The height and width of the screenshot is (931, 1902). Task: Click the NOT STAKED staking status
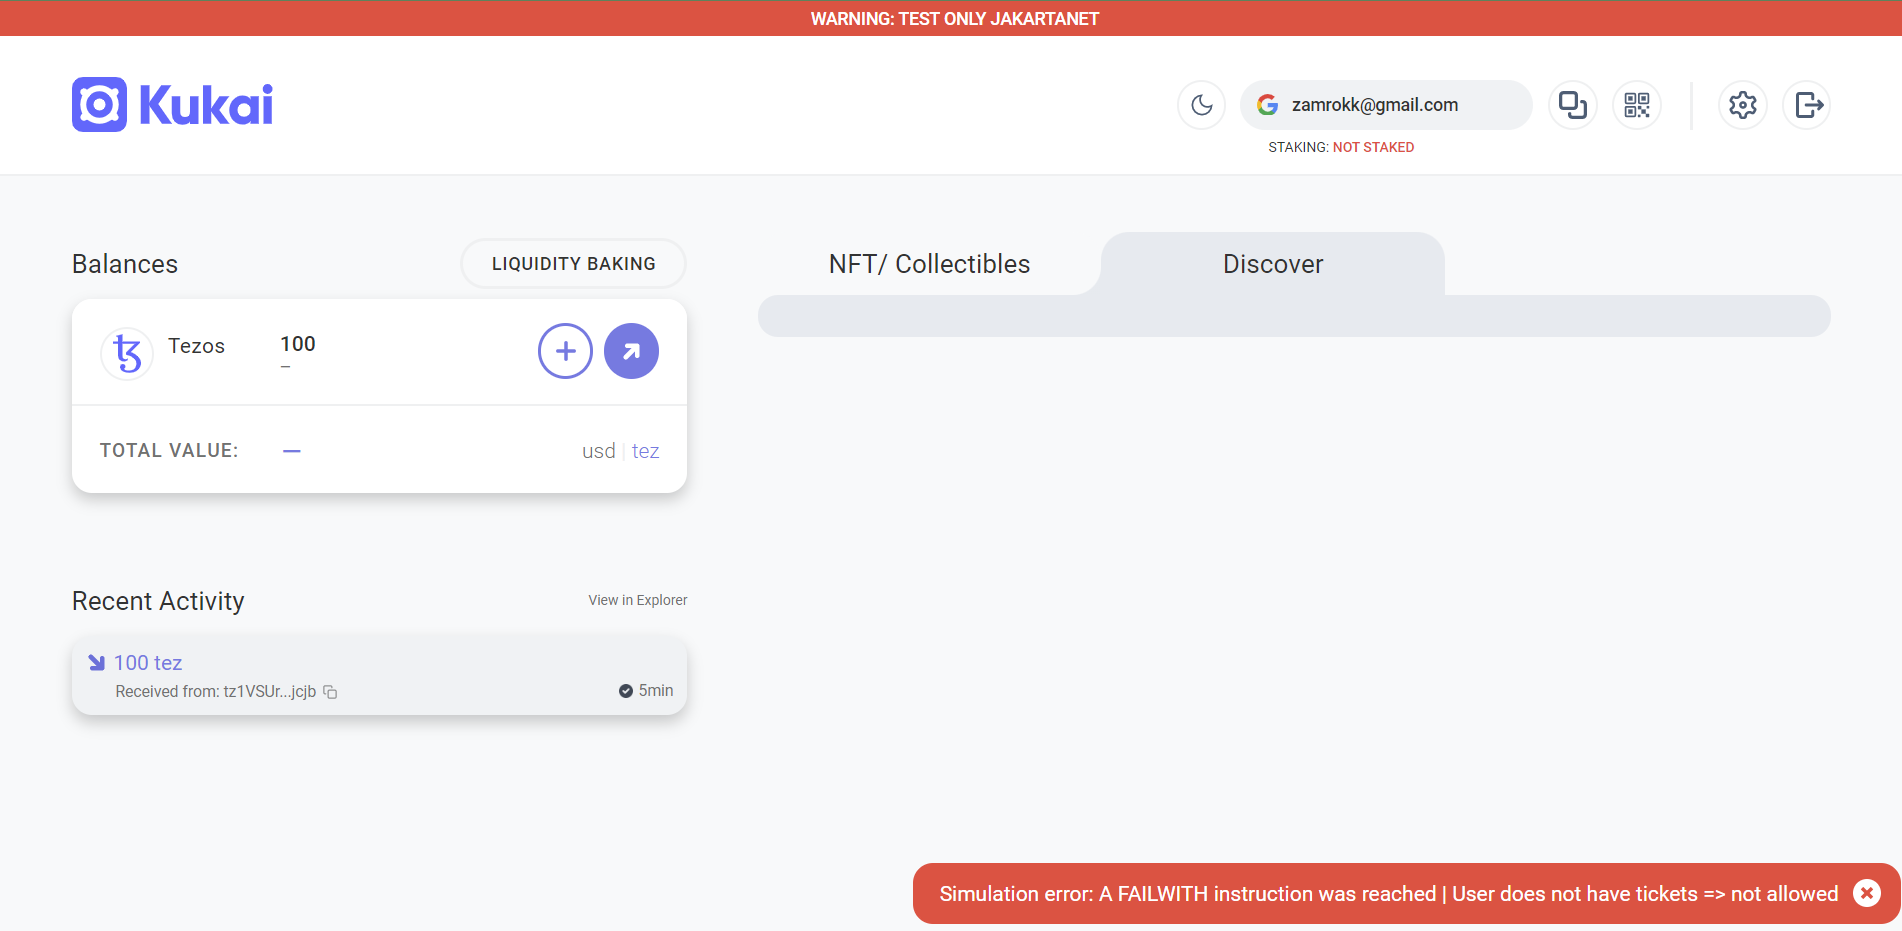(x=1373, y=147)
